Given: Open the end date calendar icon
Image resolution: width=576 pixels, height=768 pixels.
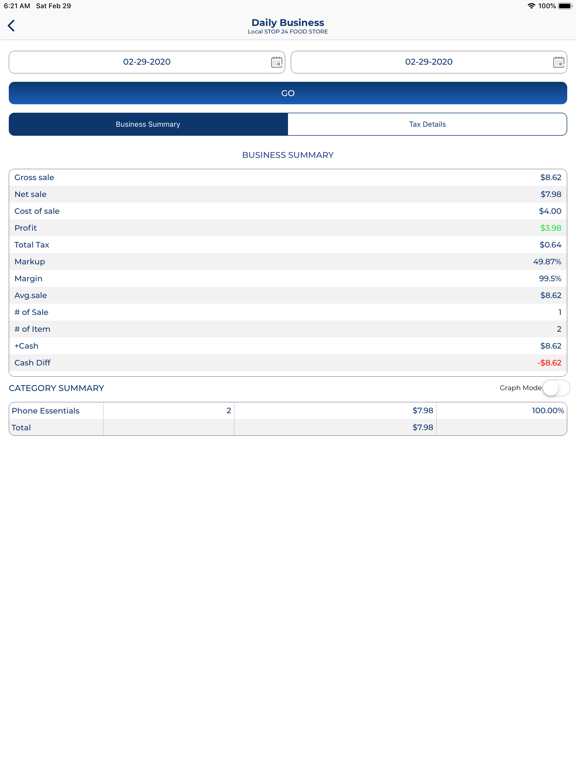Looking at the screenshot, I should 558,62.
